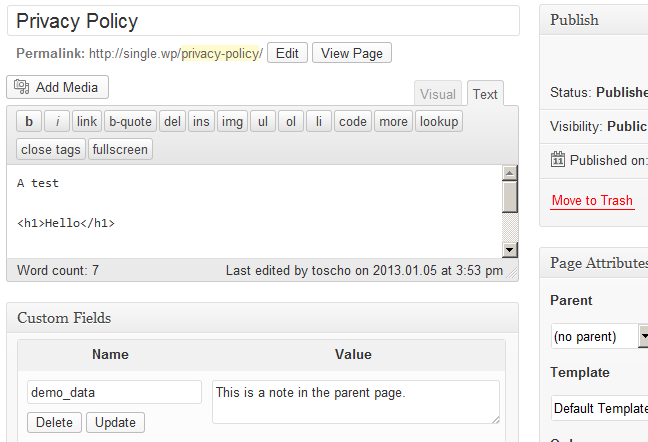Click the Last edited by toscho text
The width and height of the screenshot is (648, 442).
364,270
